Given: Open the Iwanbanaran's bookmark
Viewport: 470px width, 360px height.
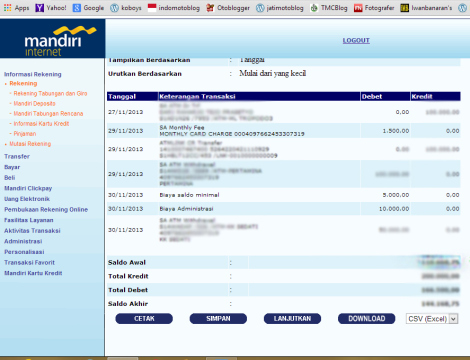Looking at the screenshot, I should point(426,8).
